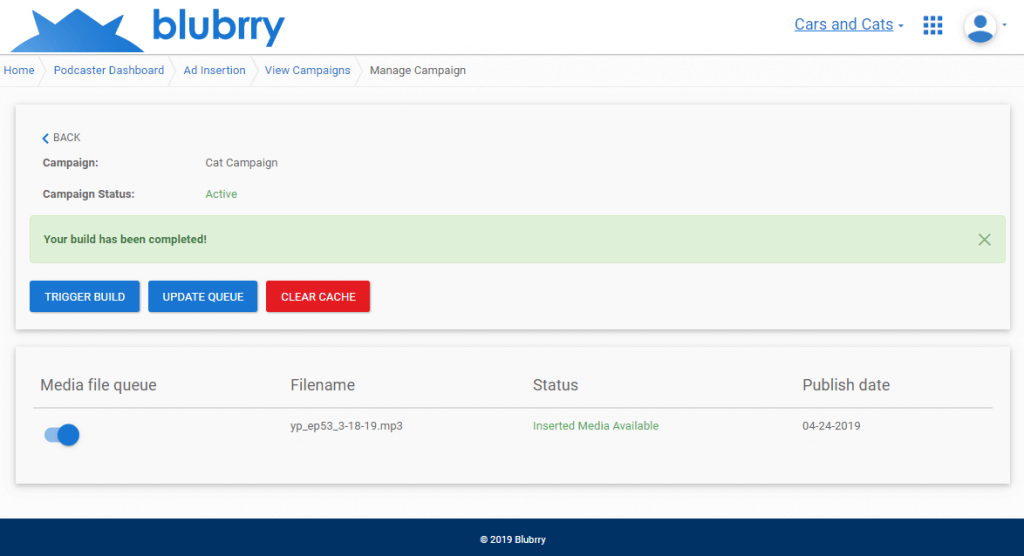
Task: Click the red CLEAR CACHE button
Action: click(x=318, y=297)
